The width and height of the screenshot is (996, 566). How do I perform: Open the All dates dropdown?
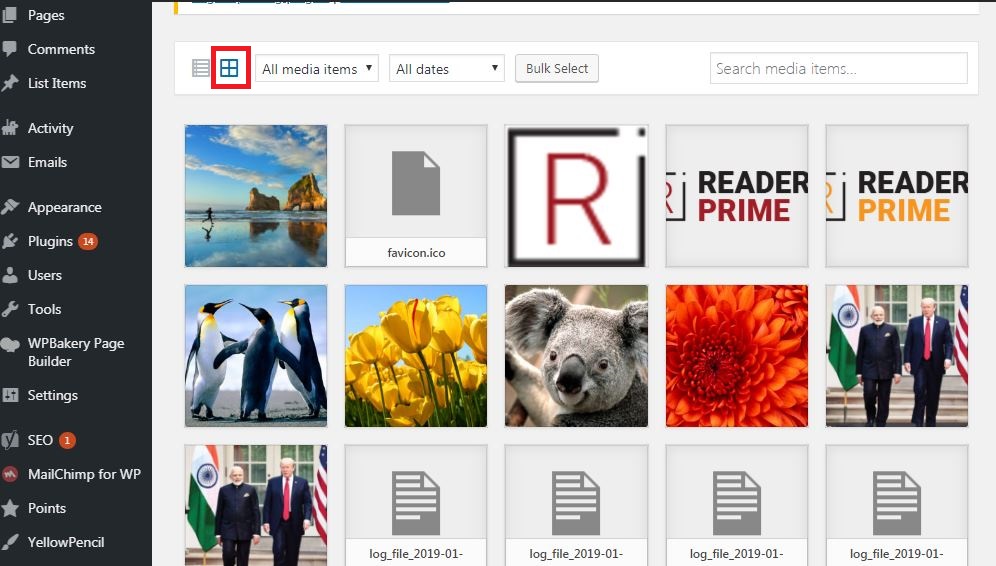(447, 69)
